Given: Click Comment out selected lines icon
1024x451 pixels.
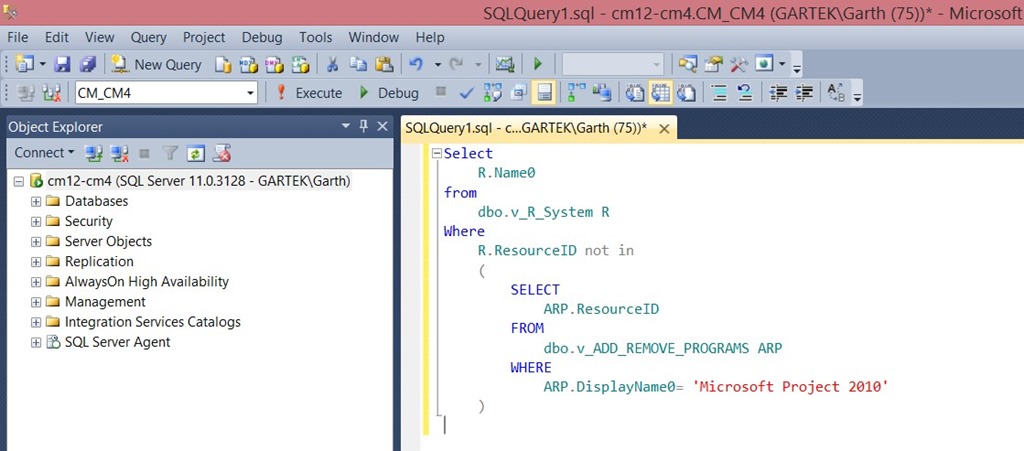Looking at the screenshot, I should tap(720, 93).
